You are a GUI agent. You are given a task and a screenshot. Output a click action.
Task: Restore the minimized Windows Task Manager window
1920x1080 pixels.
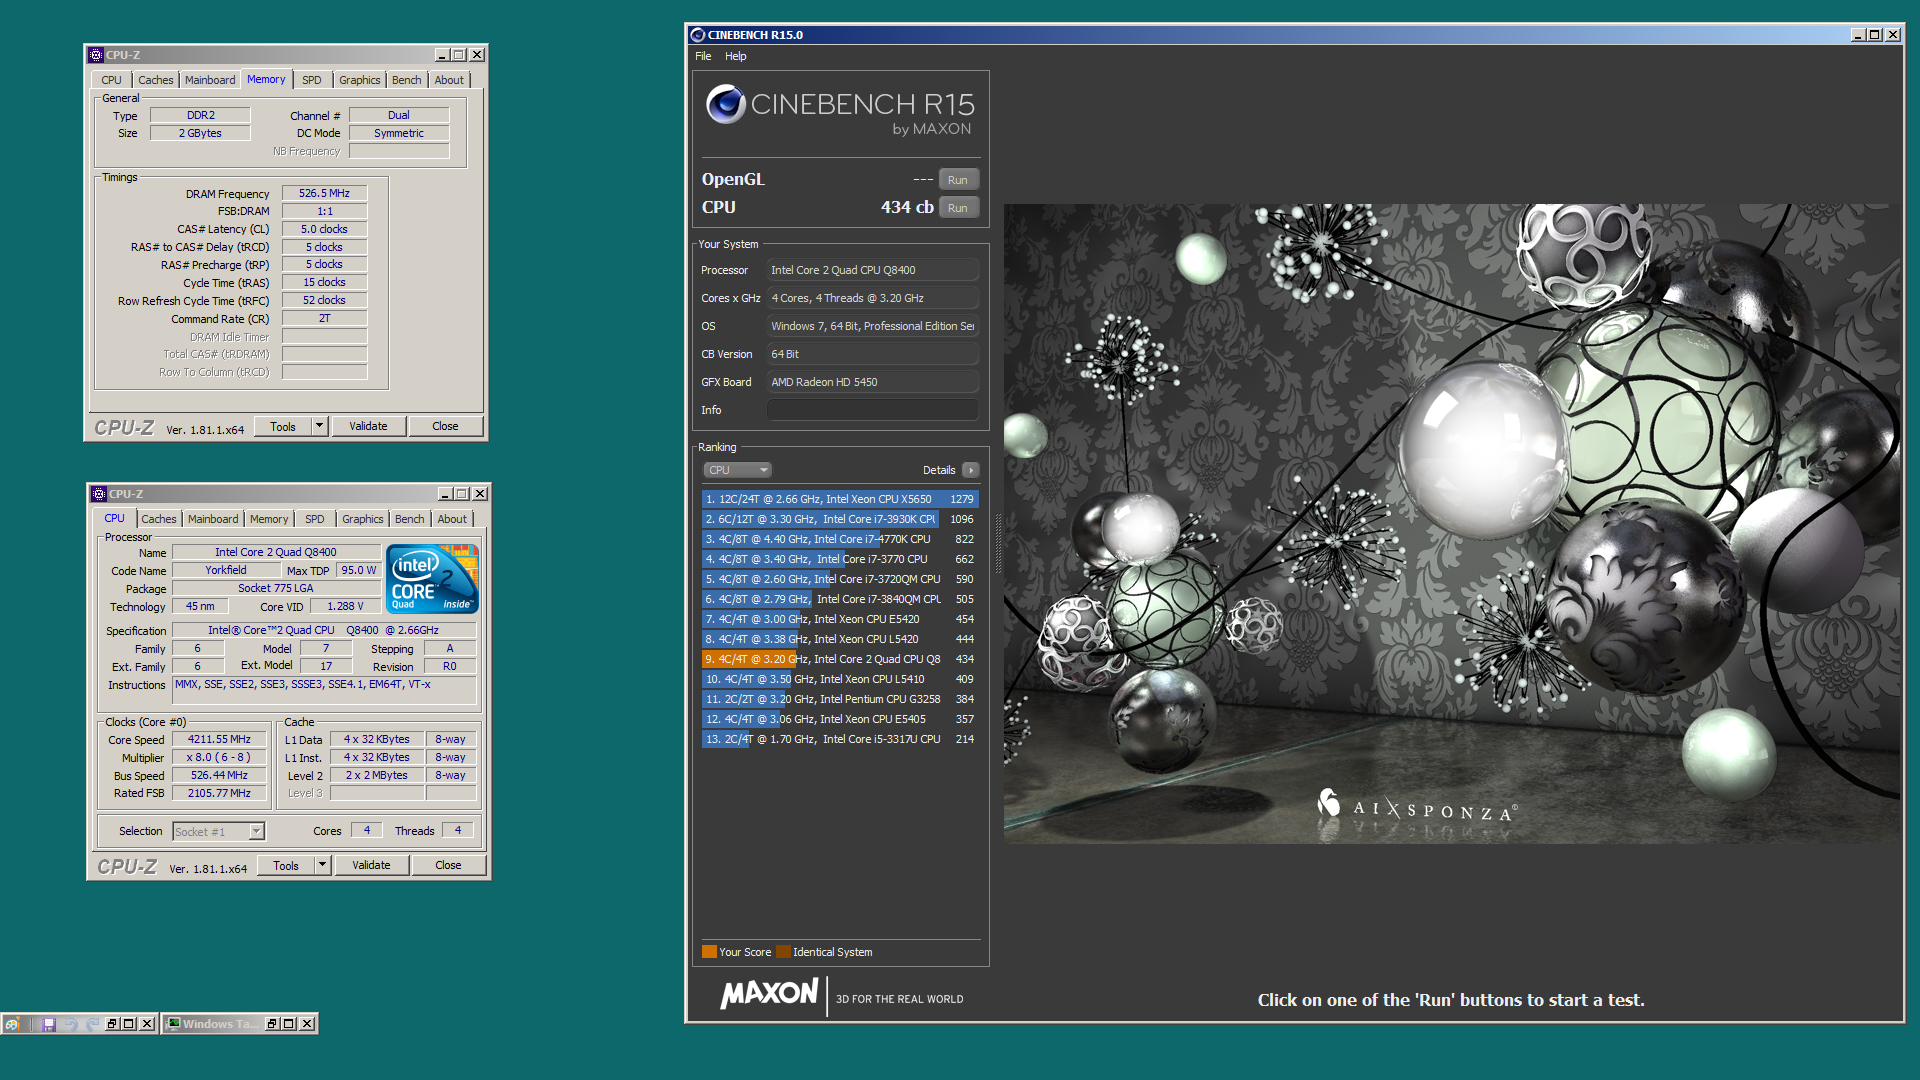point(272,1024)
